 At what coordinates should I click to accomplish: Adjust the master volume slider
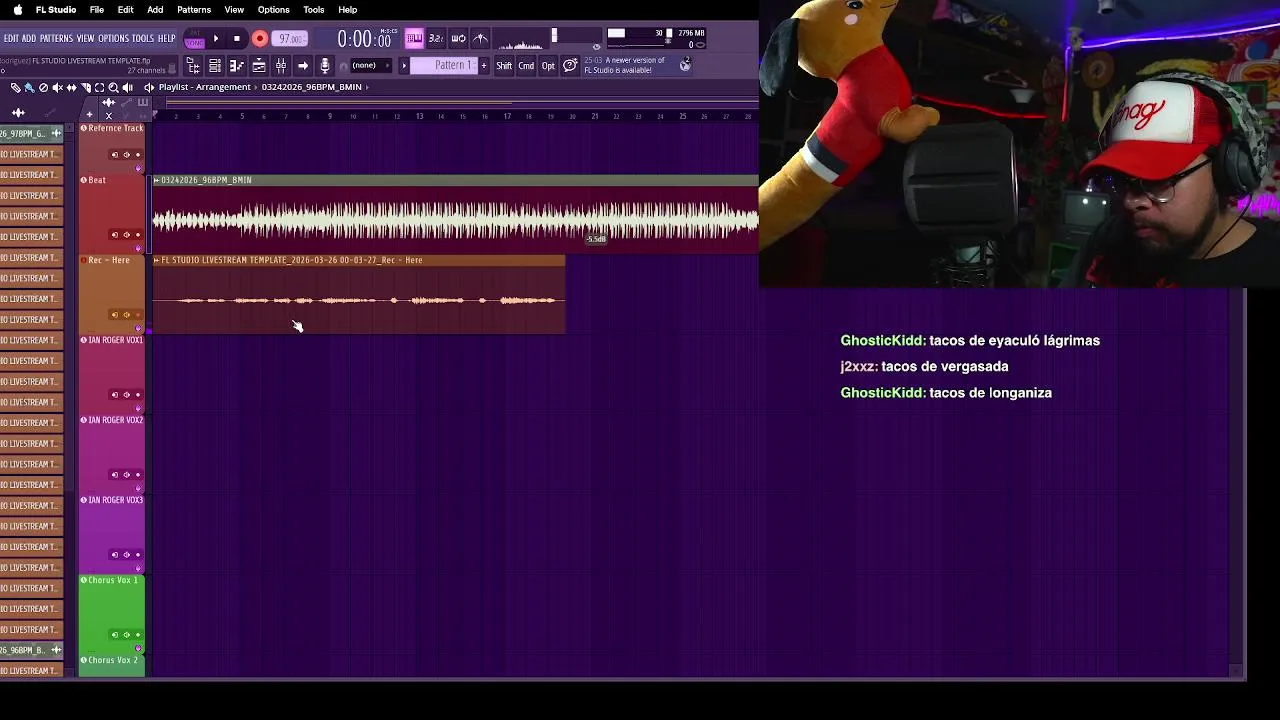(555, 36)
